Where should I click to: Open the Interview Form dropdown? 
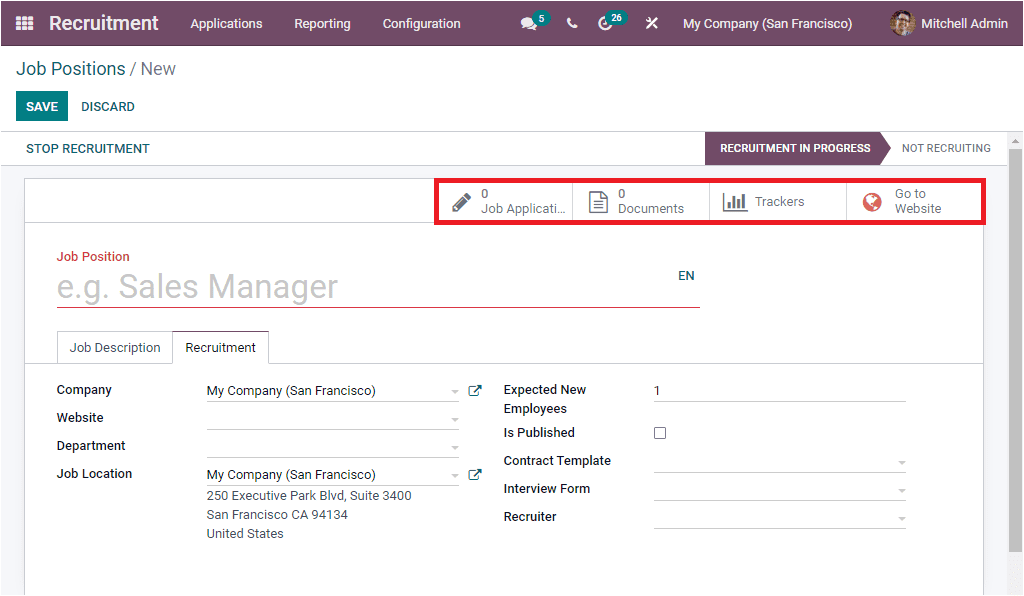pyautogui.click(x=901, y=488)
